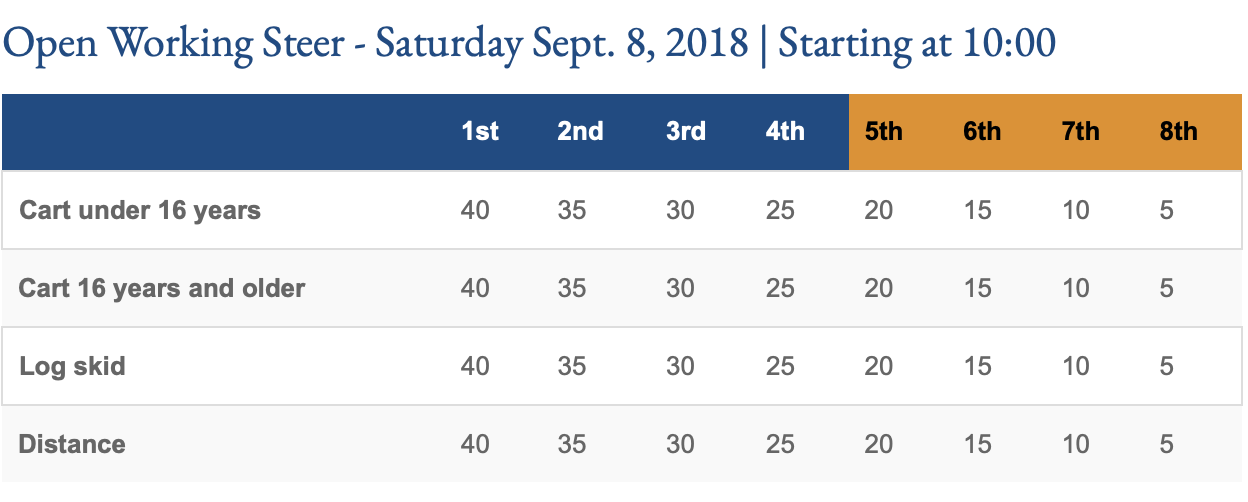The width and height of the screenshot is (1248, 502).
Task: Click the orange 8th column header
Action: 1179,132
